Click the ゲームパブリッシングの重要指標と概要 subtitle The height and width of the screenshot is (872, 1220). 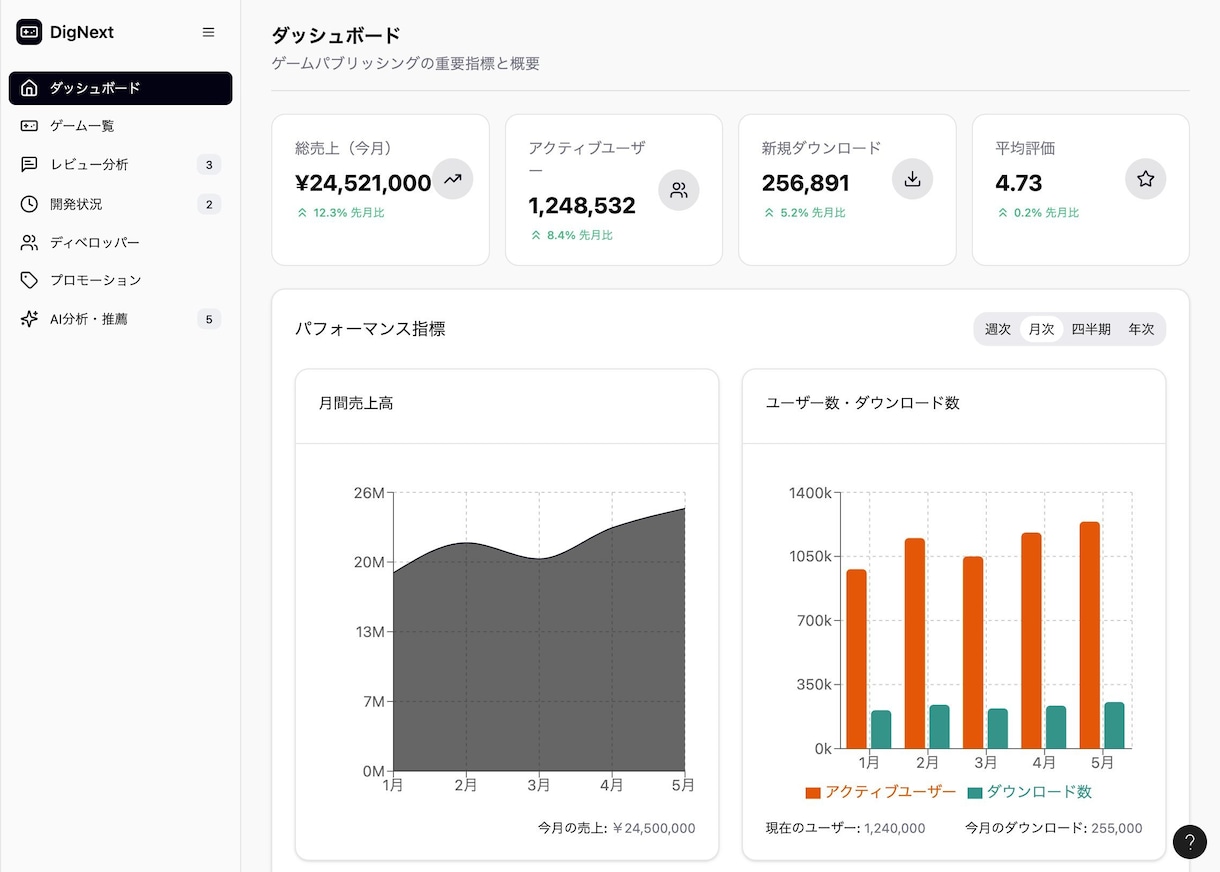click(x=406, y=63)
